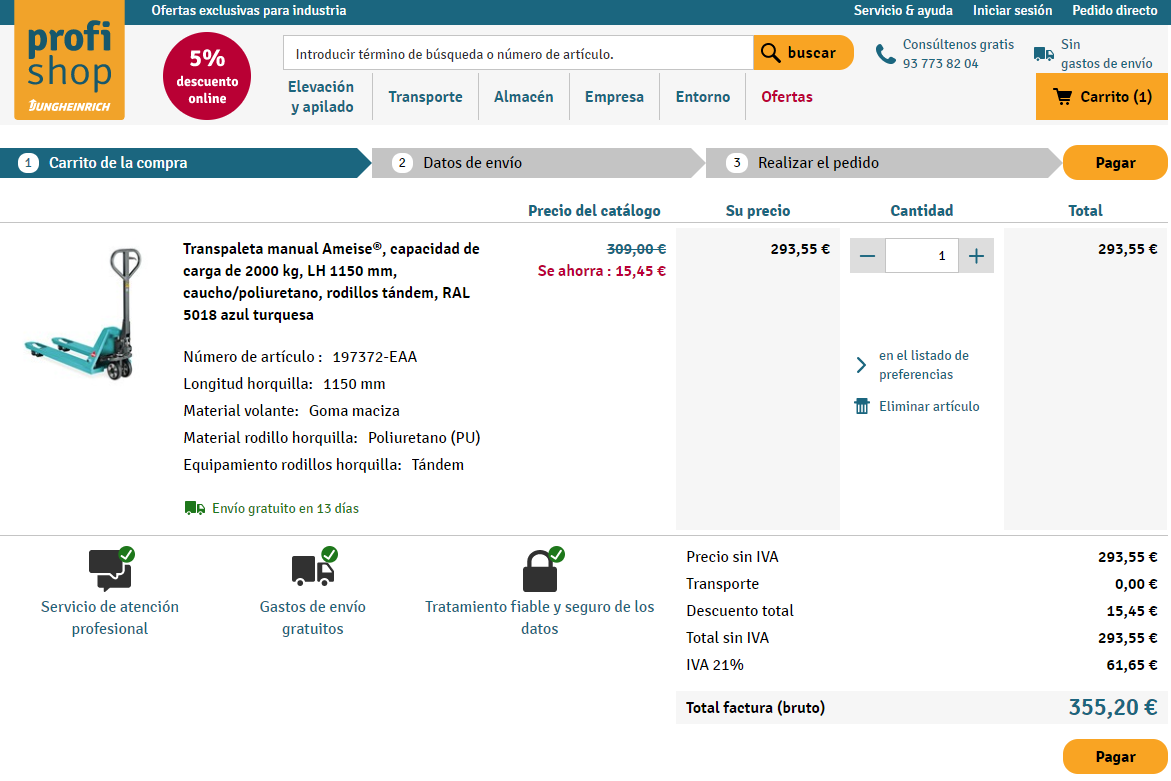Screen dimensions: 1171x781
Task: Click the pallet truck product thumbnail
Action: 84,314
